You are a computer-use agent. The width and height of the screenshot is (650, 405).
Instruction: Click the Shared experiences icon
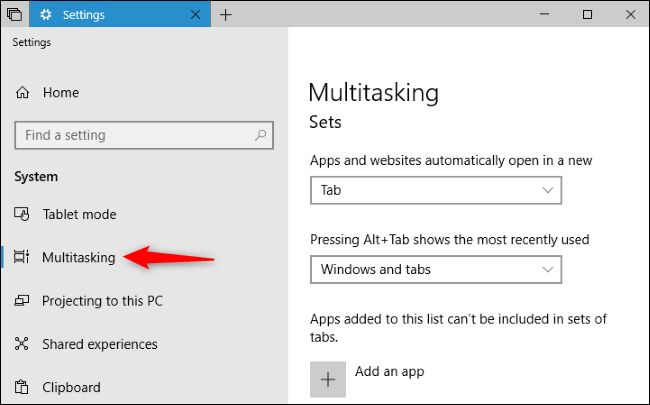22,344
